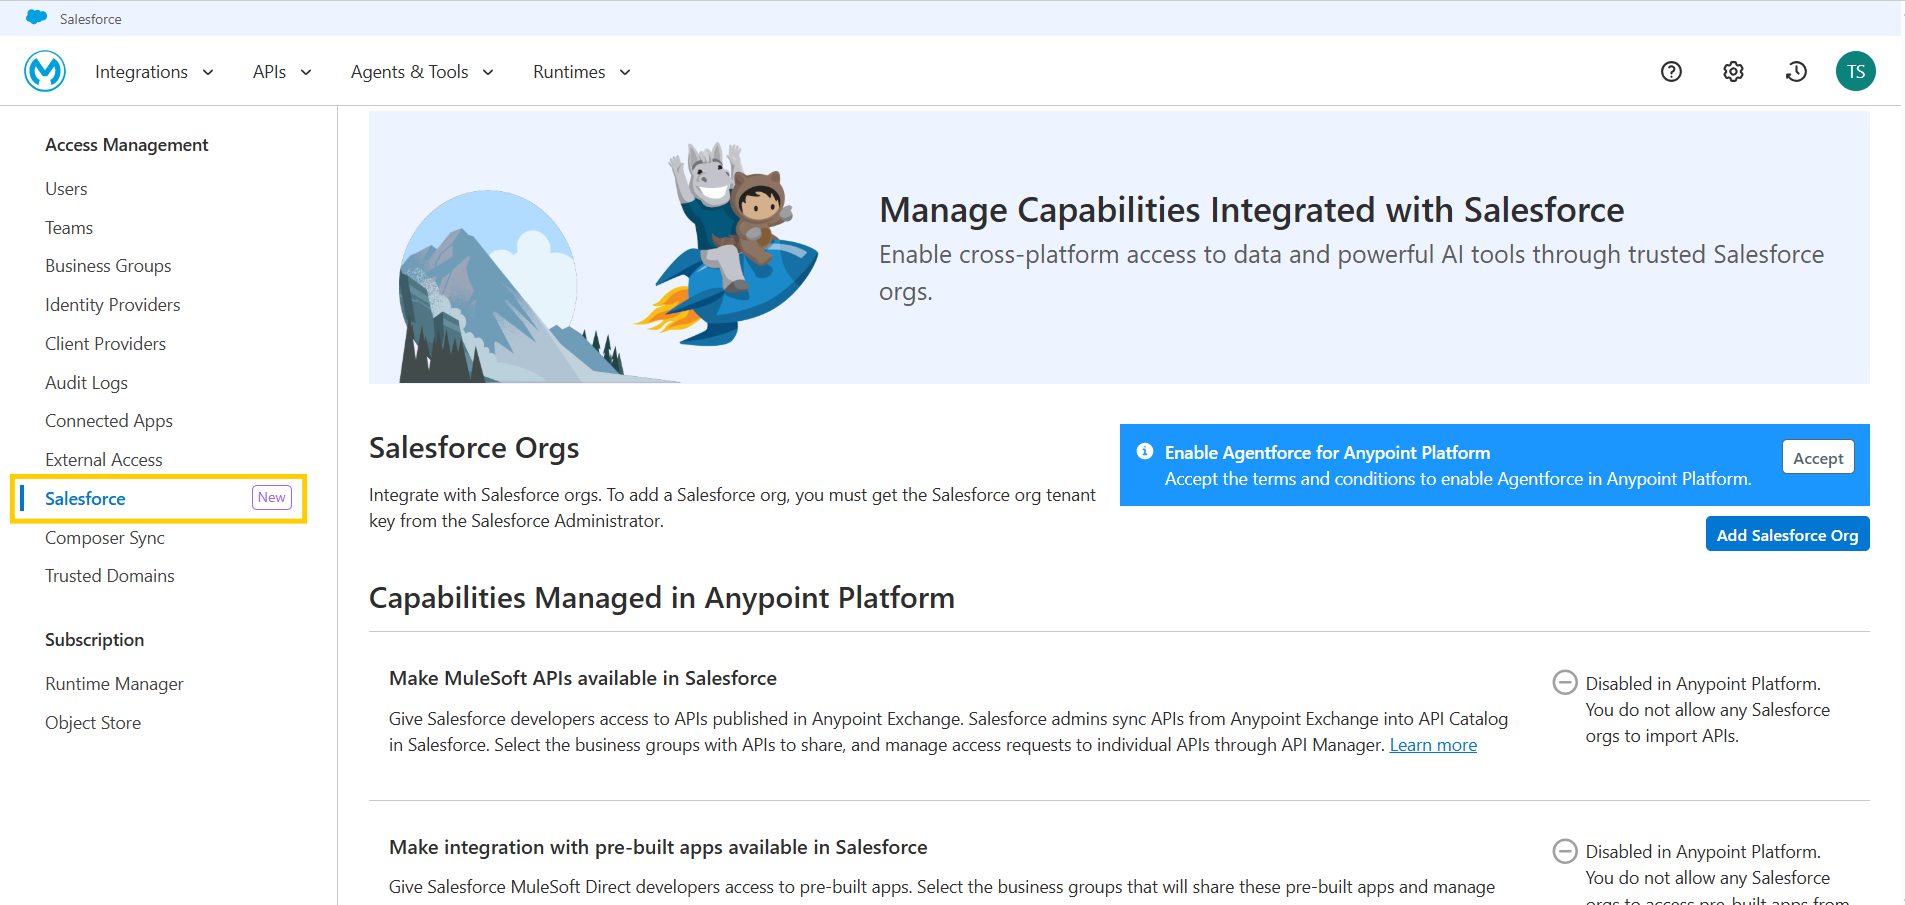Click the rocket mascot banner illustration
Screen dimensions: 1905x905
coord(735,250)
